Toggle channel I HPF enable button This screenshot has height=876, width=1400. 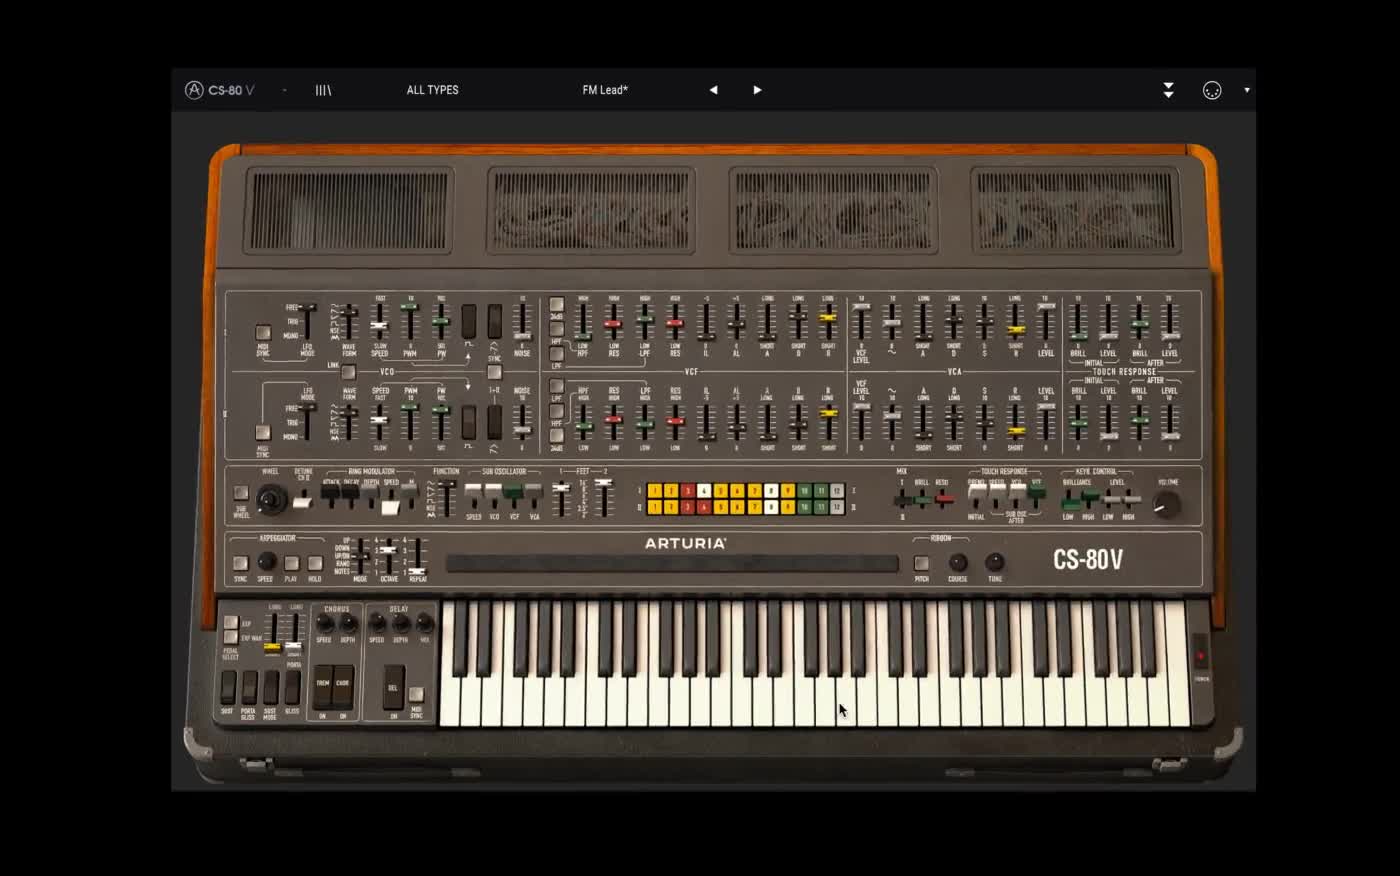pos(557,329)
